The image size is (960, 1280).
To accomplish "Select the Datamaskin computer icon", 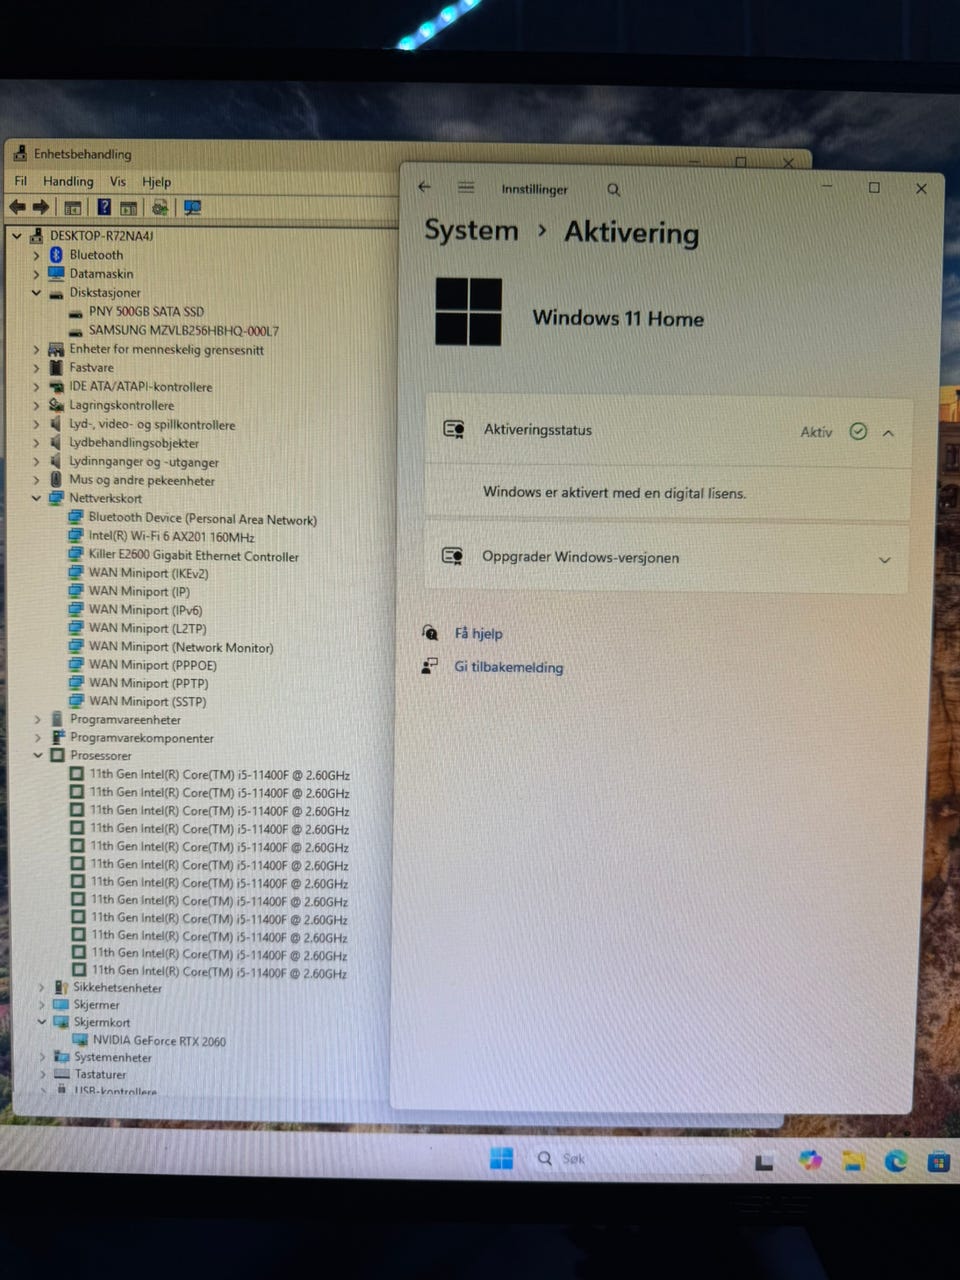I will (56, 273).
